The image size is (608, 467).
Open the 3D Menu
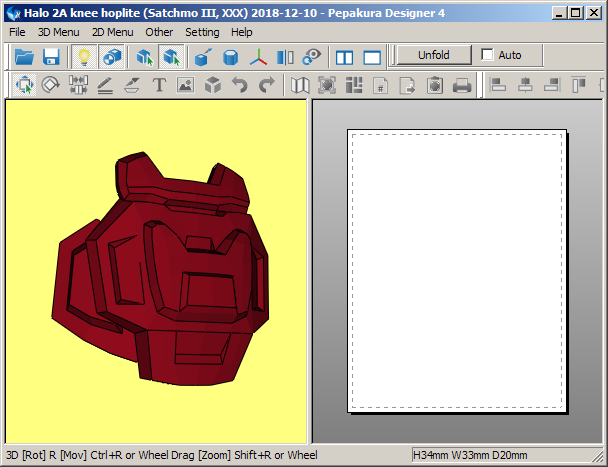tap(58, 32)
